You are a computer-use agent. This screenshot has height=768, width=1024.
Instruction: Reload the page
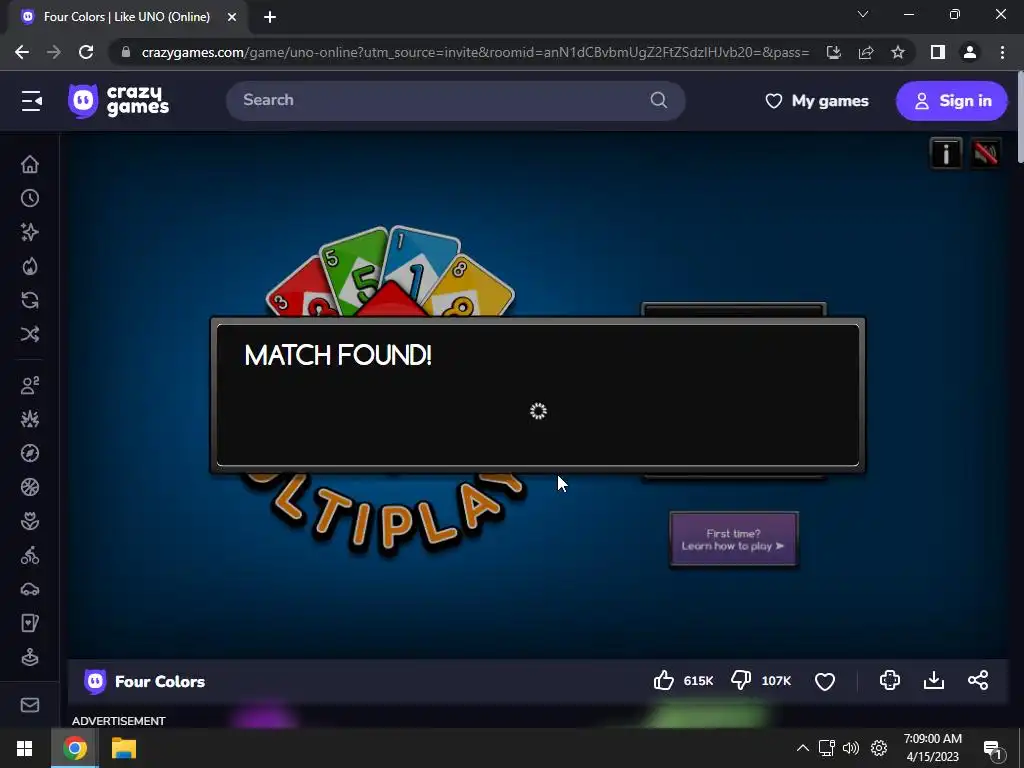[x=86, y=52]
